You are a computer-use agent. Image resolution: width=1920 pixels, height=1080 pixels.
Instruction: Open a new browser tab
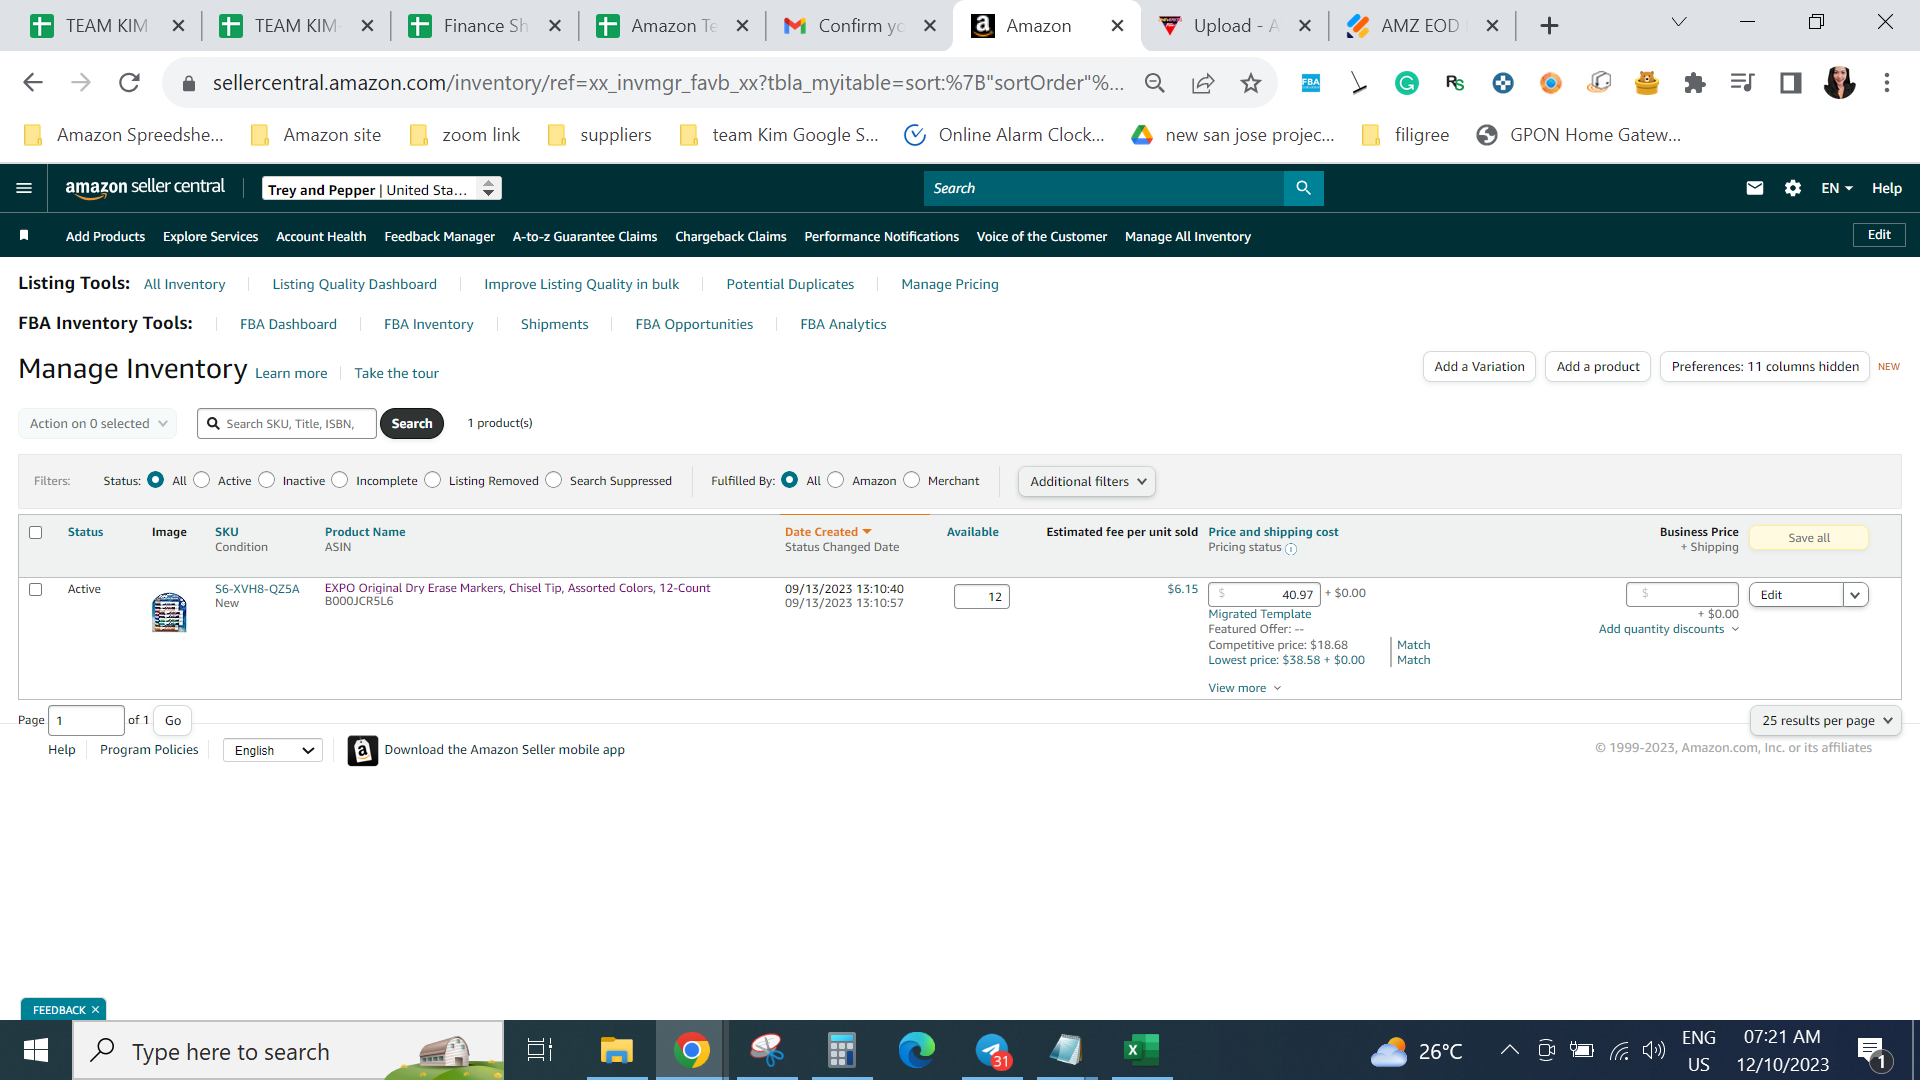click(1549, 26)
